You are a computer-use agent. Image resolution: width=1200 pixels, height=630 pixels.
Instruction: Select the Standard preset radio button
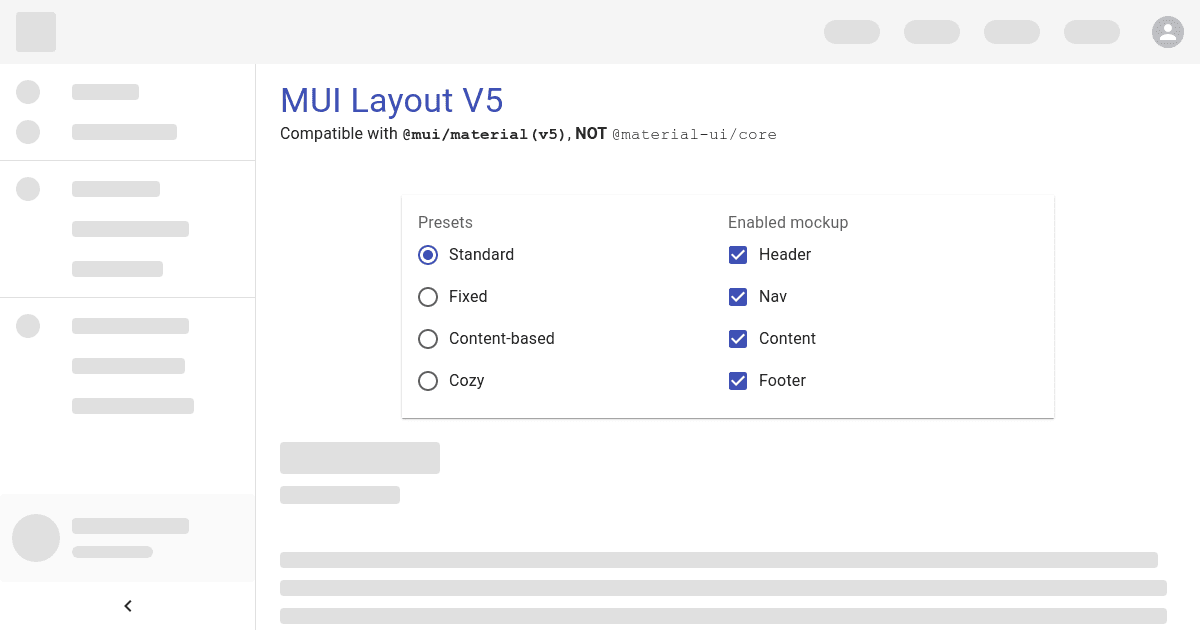tap(428, 255)
